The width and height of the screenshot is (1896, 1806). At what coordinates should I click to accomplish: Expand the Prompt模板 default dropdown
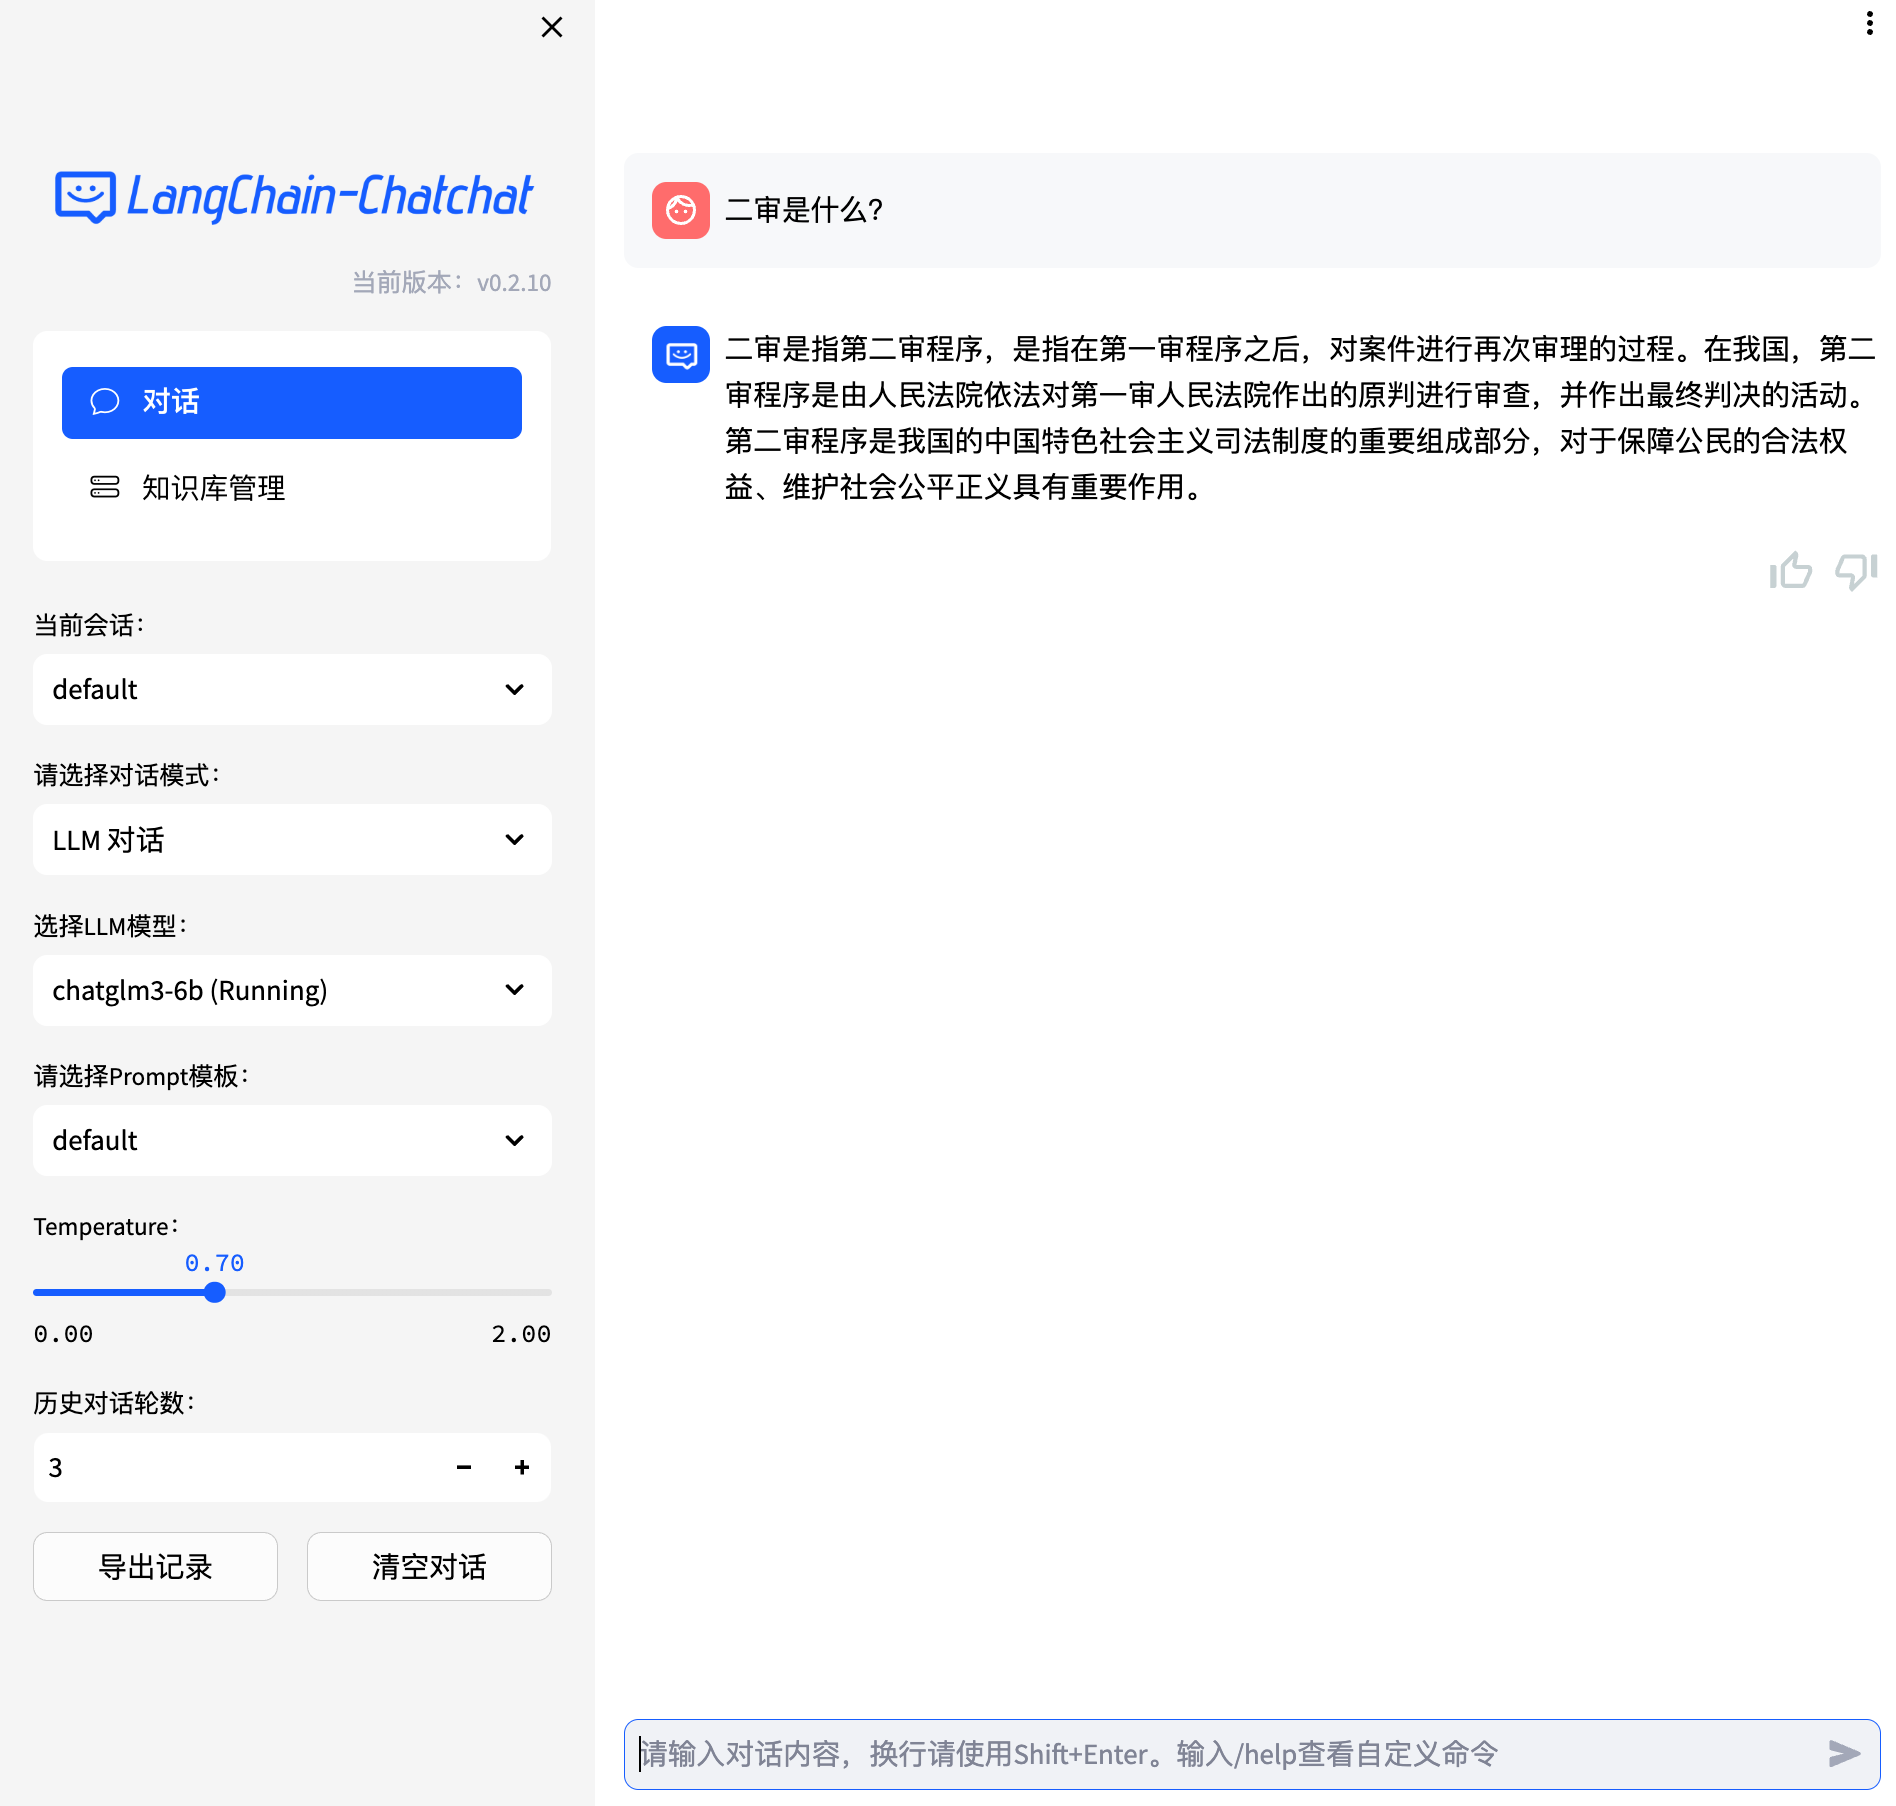tap(292, 1140)
